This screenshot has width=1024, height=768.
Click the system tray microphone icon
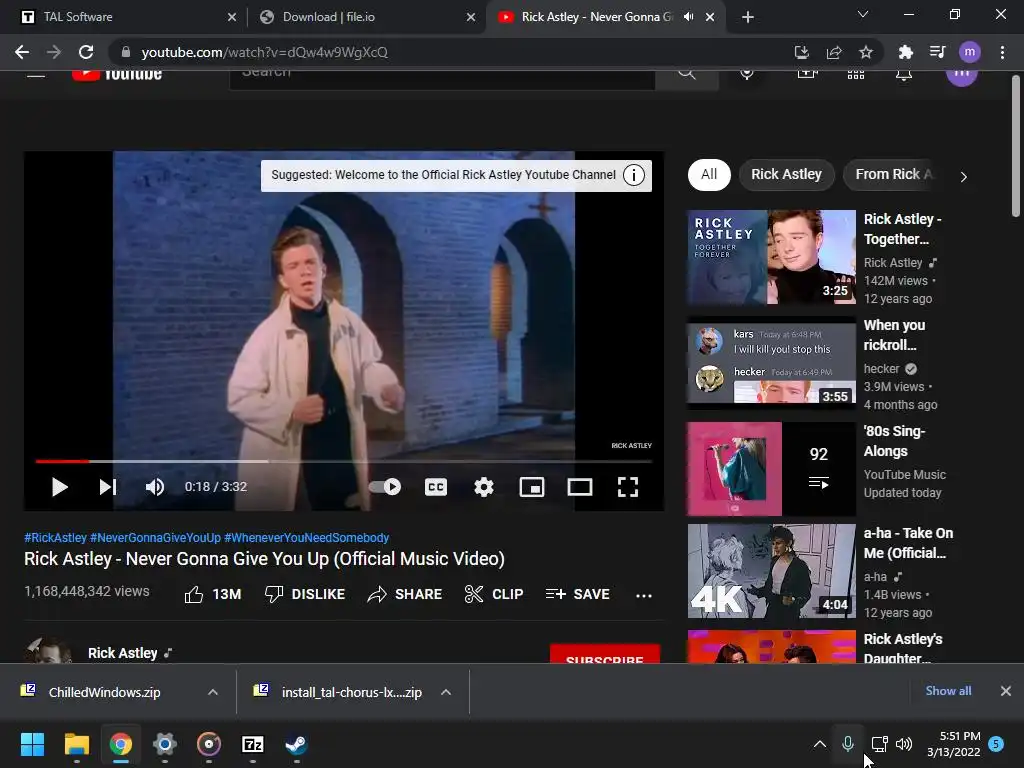coord(848,744)
